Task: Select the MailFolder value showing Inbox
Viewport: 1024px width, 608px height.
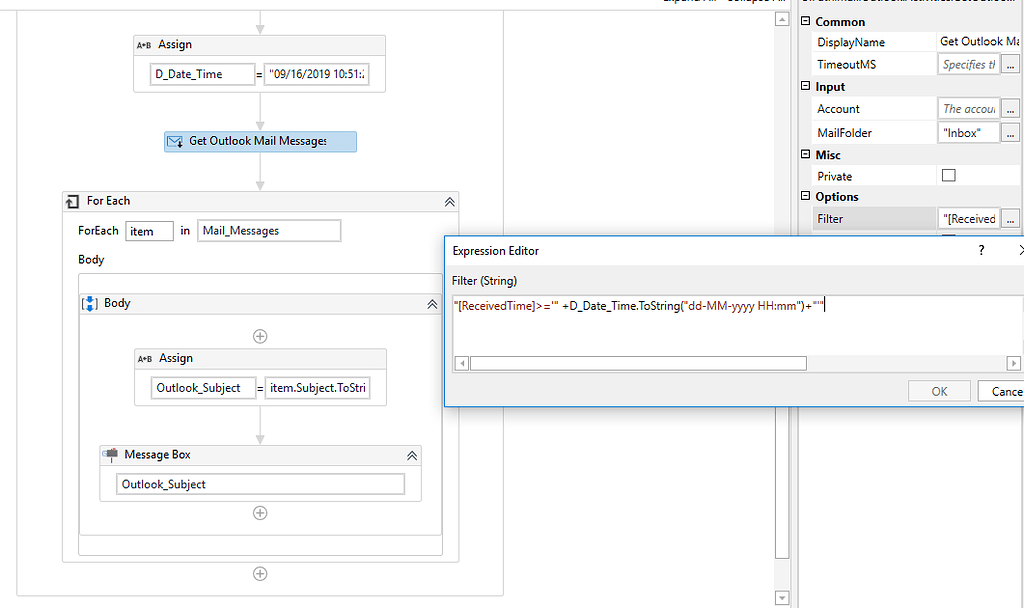Action: [968, 132]
